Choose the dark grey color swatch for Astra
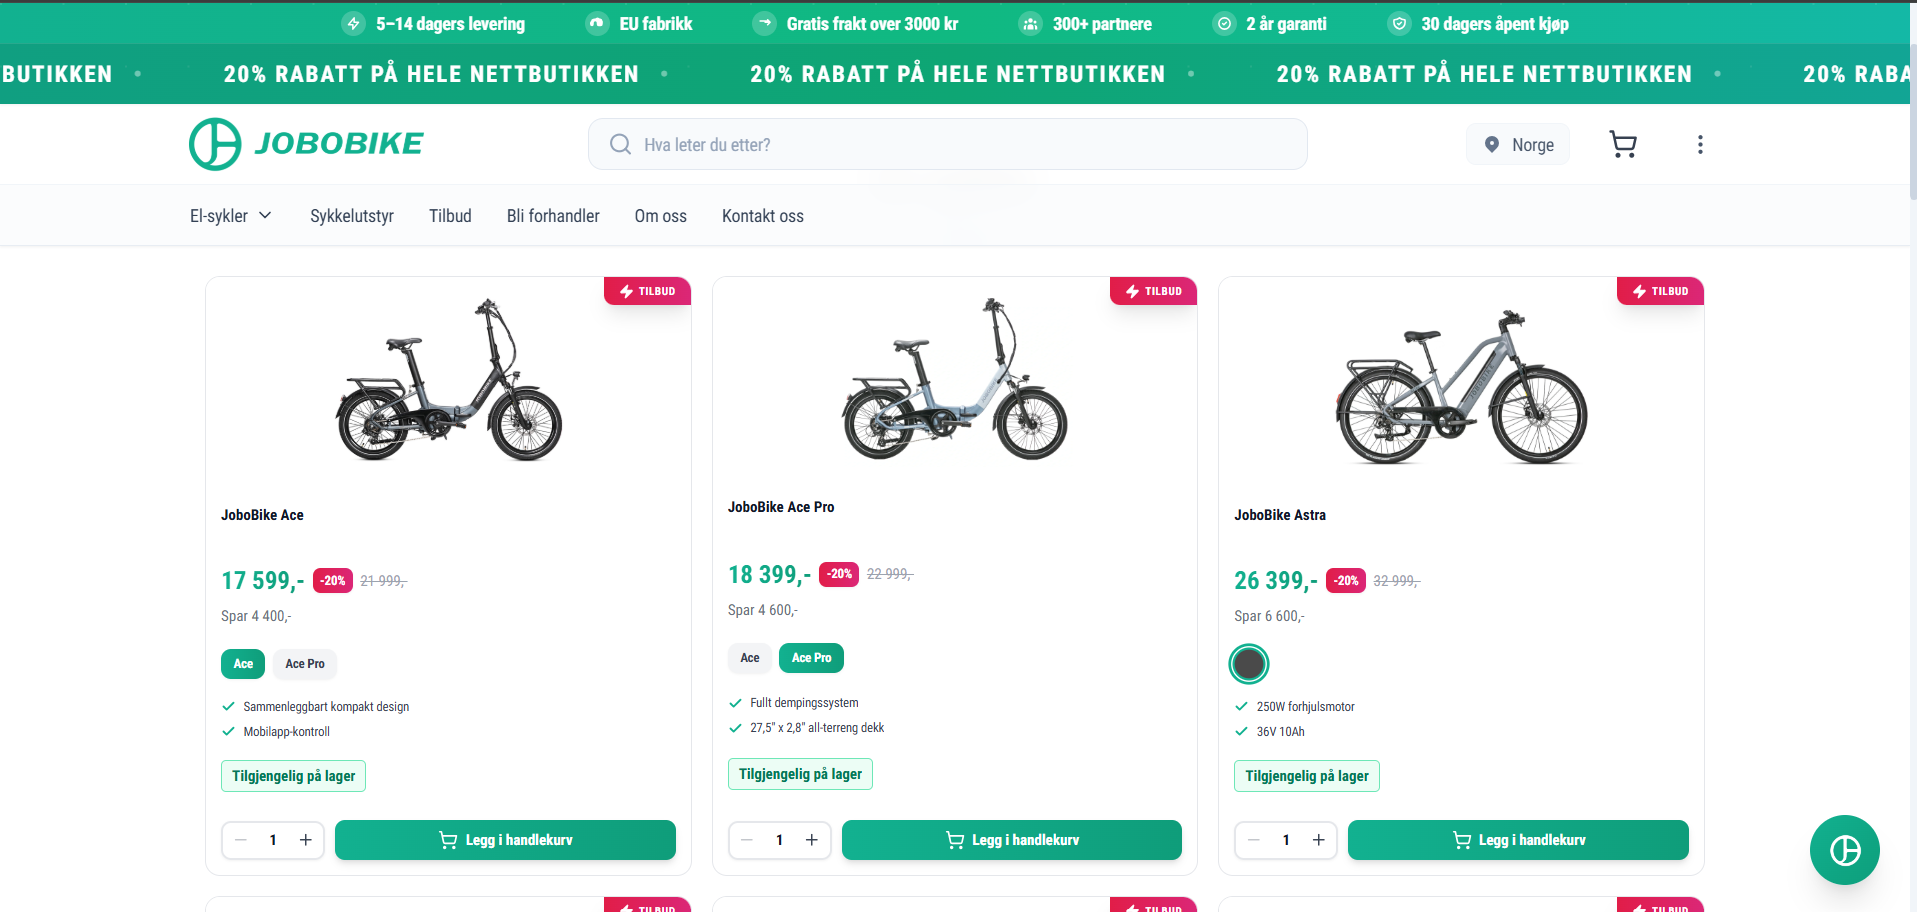 coord(1249,664)
